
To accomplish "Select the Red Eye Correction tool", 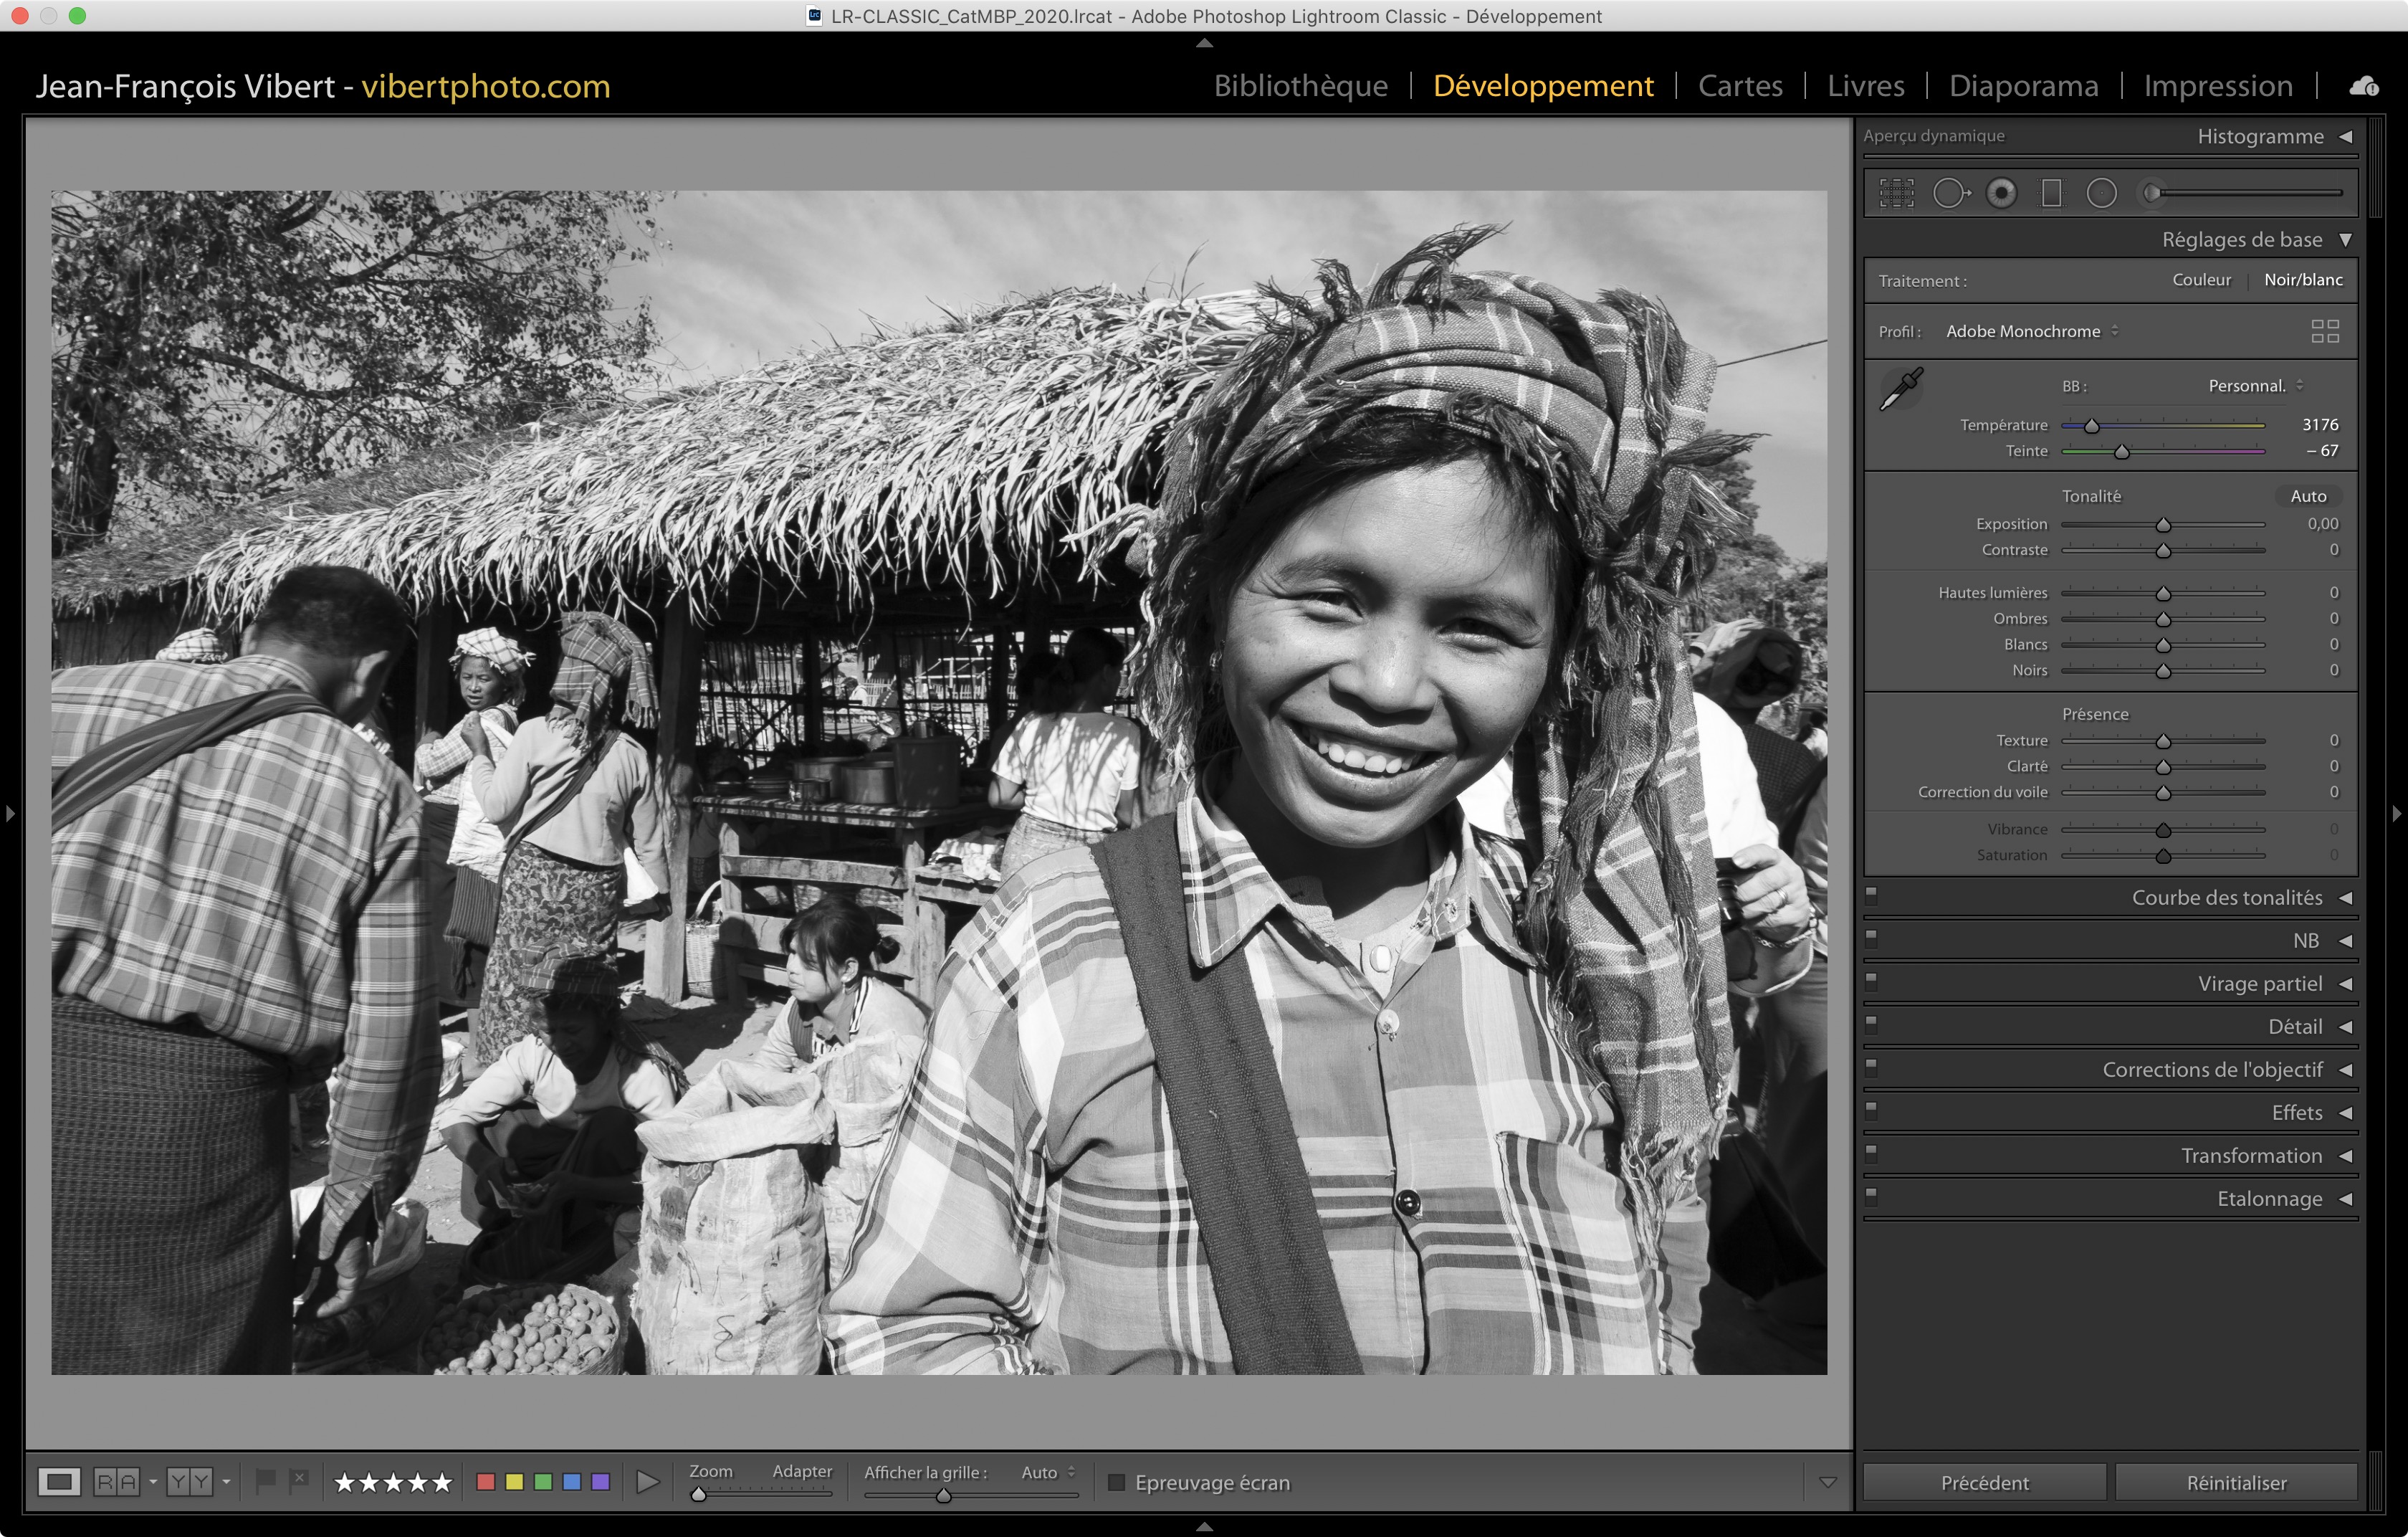I will (2001, 193).
